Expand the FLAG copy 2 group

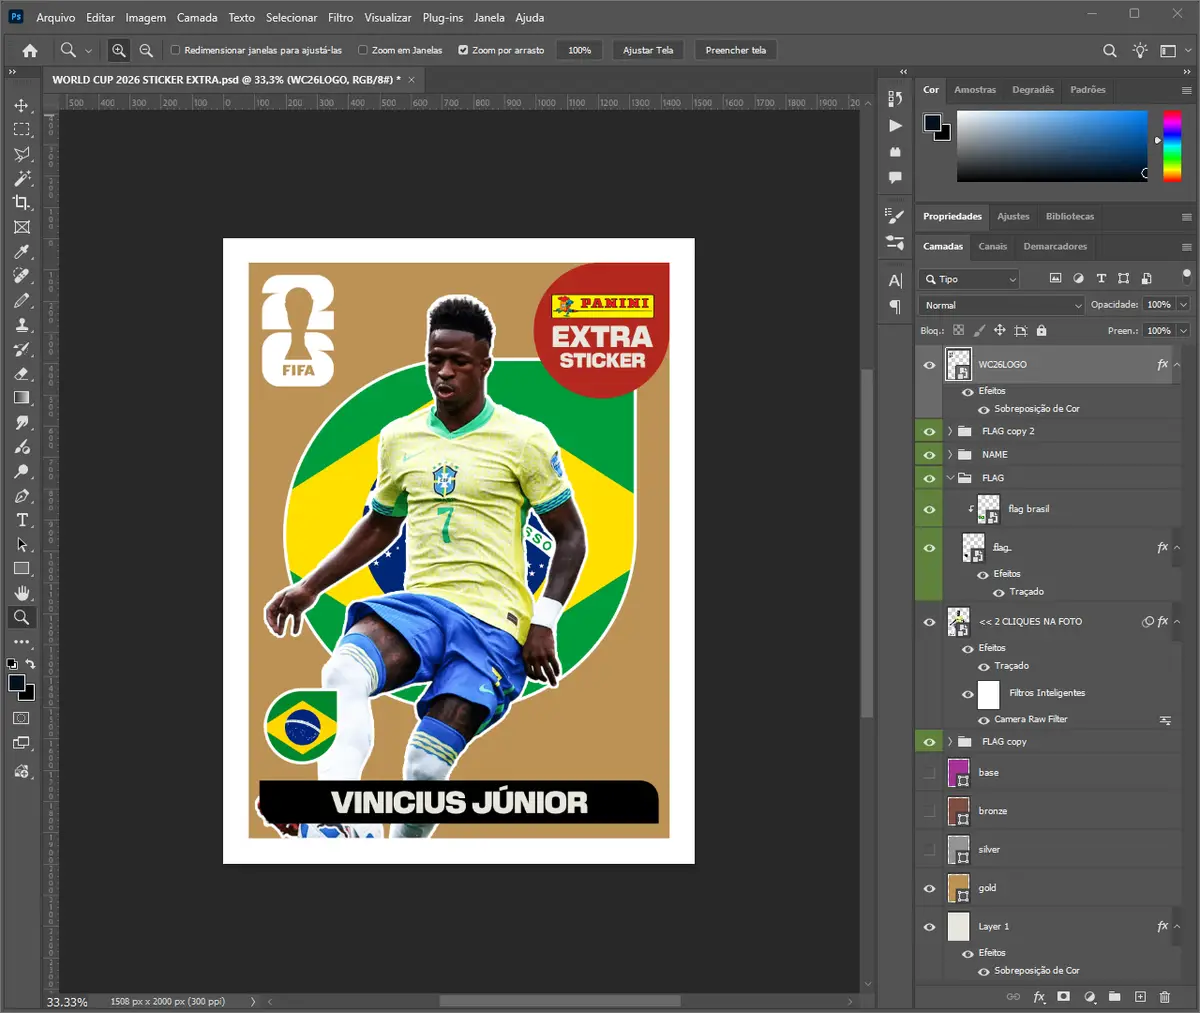click(950, 432)
